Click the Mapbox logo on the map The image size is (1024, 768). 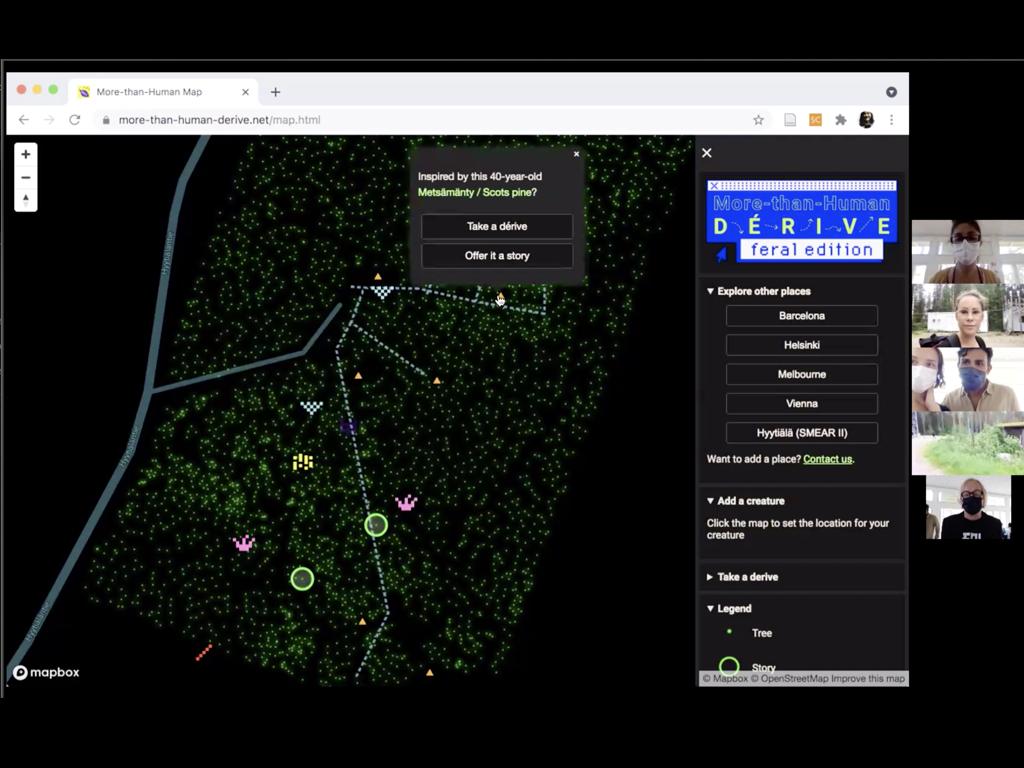[46, 673]
